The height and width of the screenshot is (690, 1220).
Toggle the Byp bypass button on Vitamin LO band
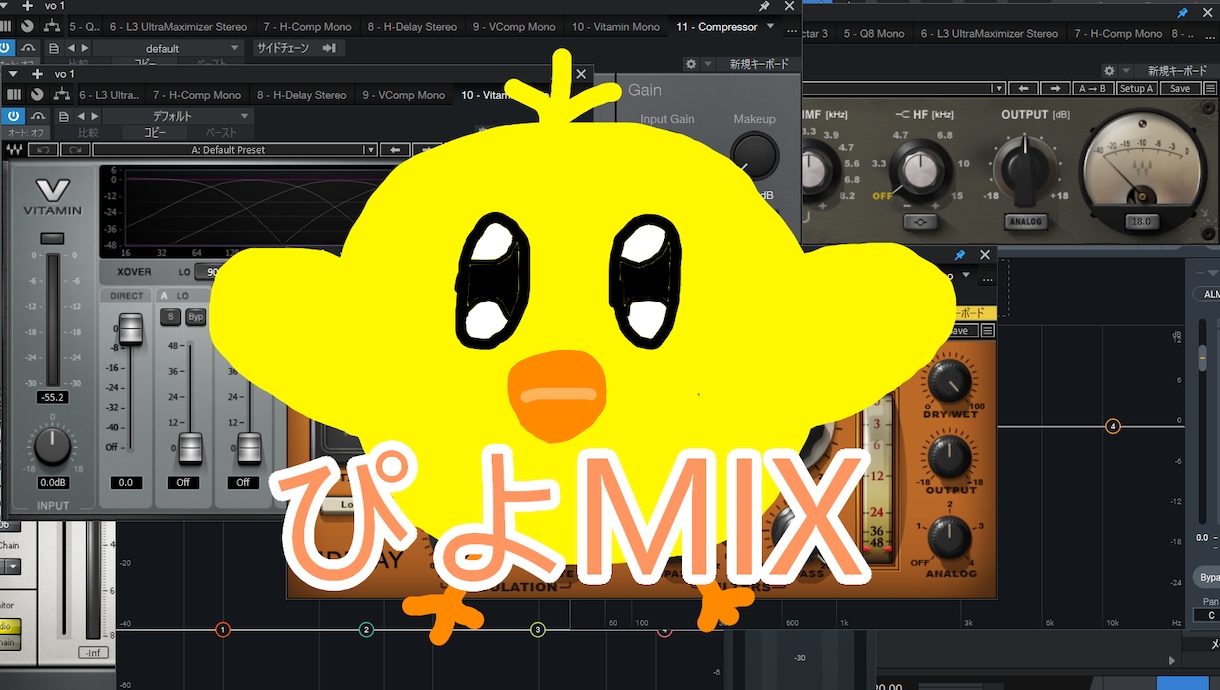point(196,317)
